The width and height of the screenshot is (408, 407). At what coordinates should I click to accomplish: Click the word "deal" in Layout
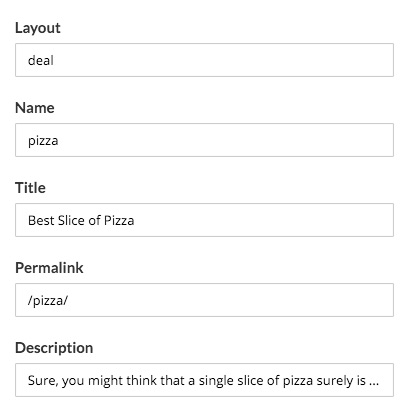point(41,60)
